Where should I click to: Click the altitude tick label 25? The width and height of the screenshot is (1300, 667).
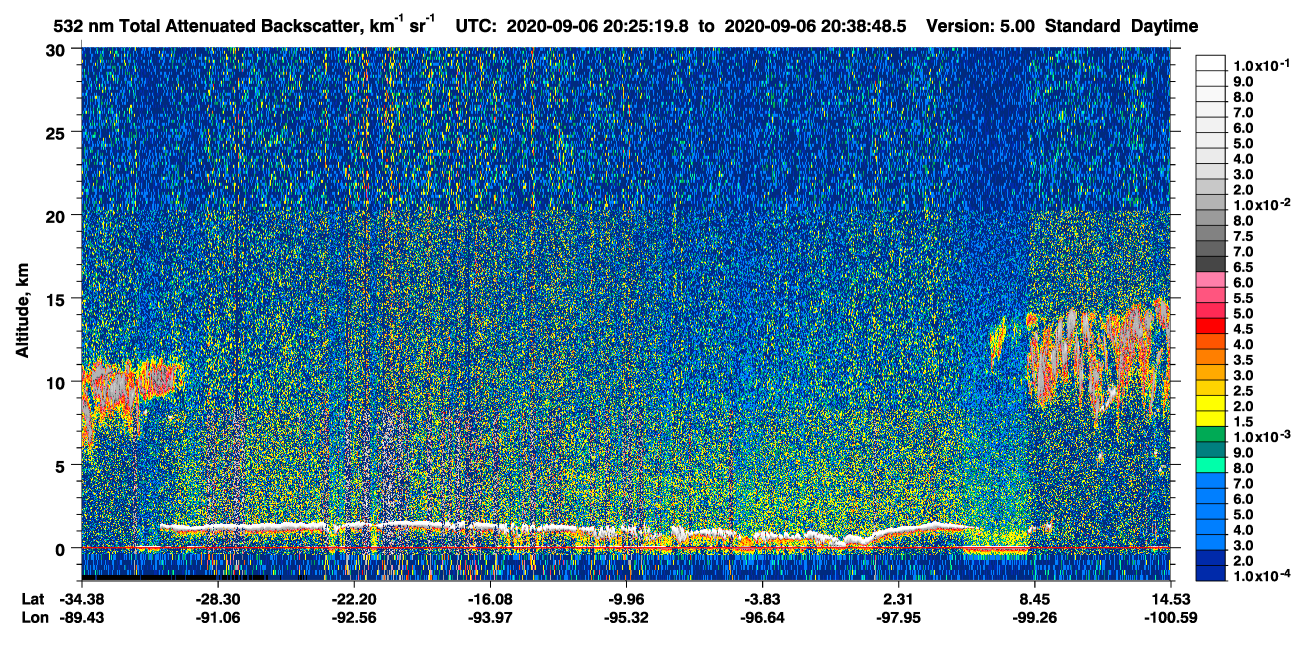(x=56, y=132)
